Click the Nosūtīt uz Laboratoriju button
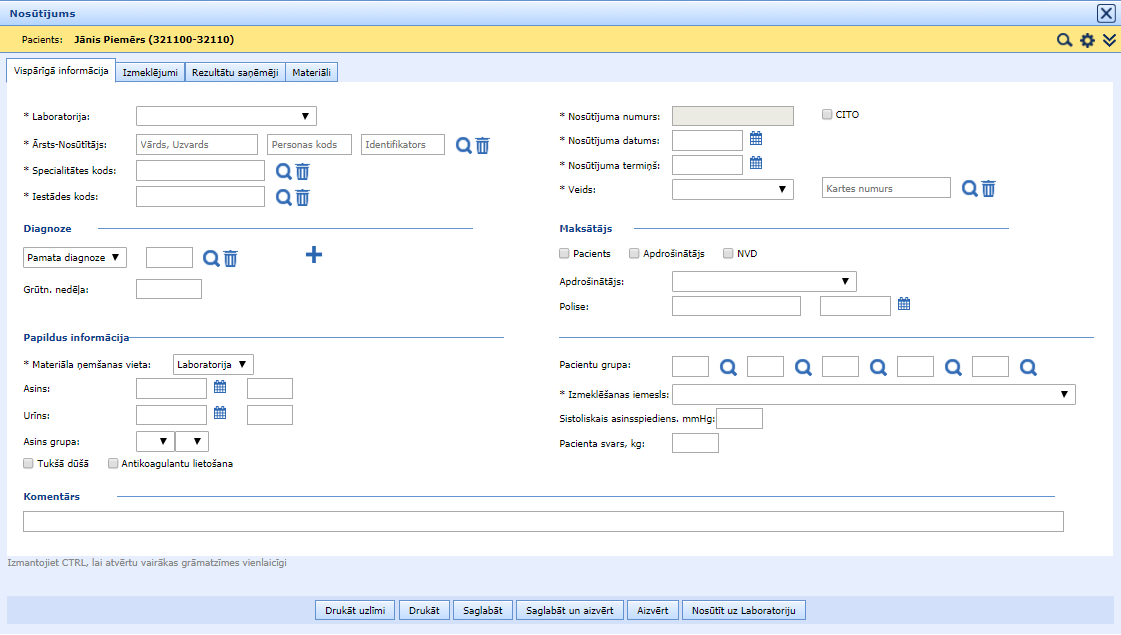Screen dimensions: 1121x635 [x=743, y=610]
